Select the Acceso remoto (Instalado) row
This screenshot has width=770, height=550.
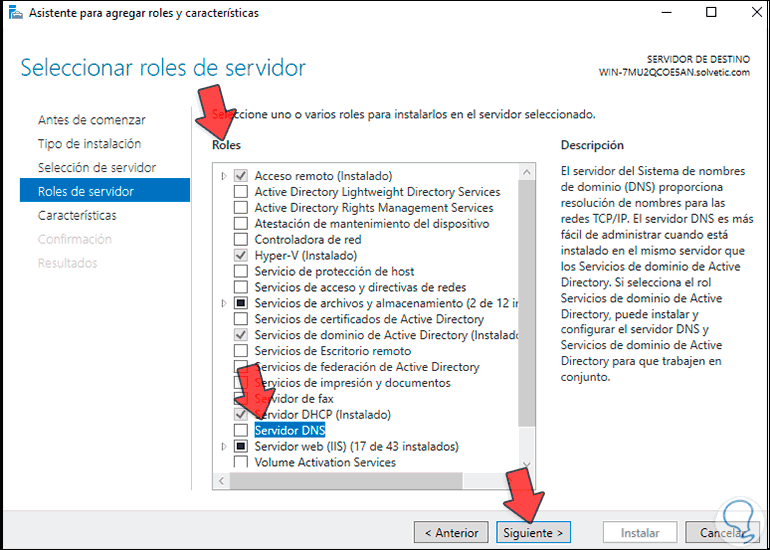(x=323, y=176)
